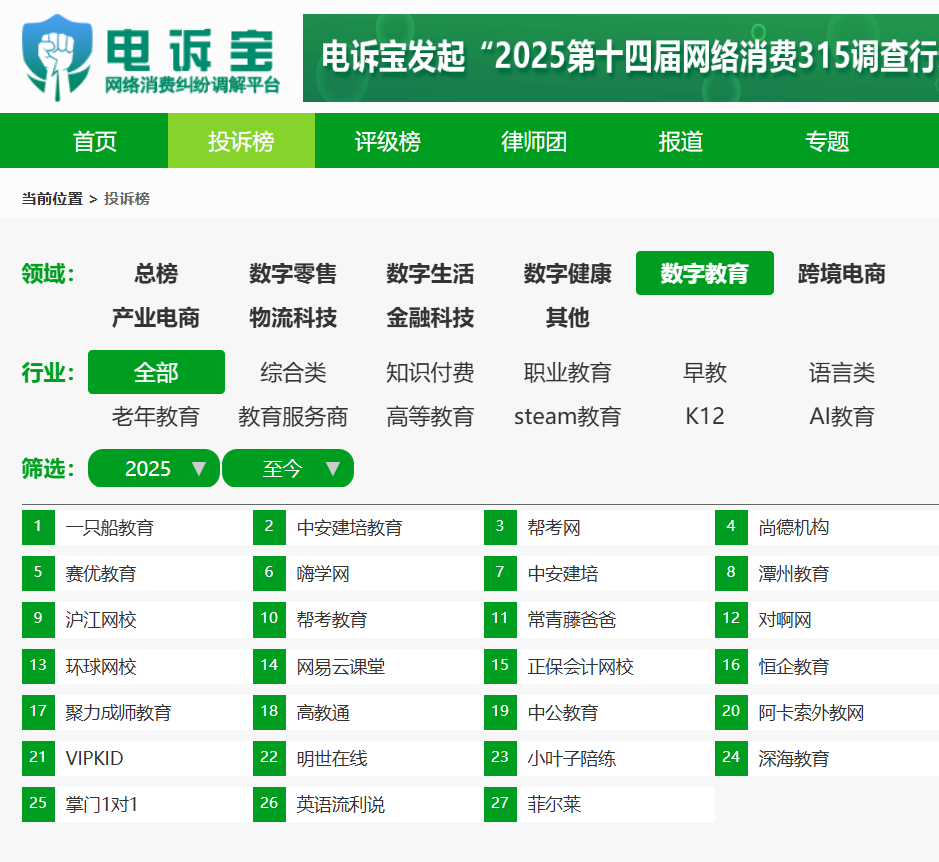Select the 物流科技 domain filter
Screen dimensions: 939x862
tap(293, 317)
